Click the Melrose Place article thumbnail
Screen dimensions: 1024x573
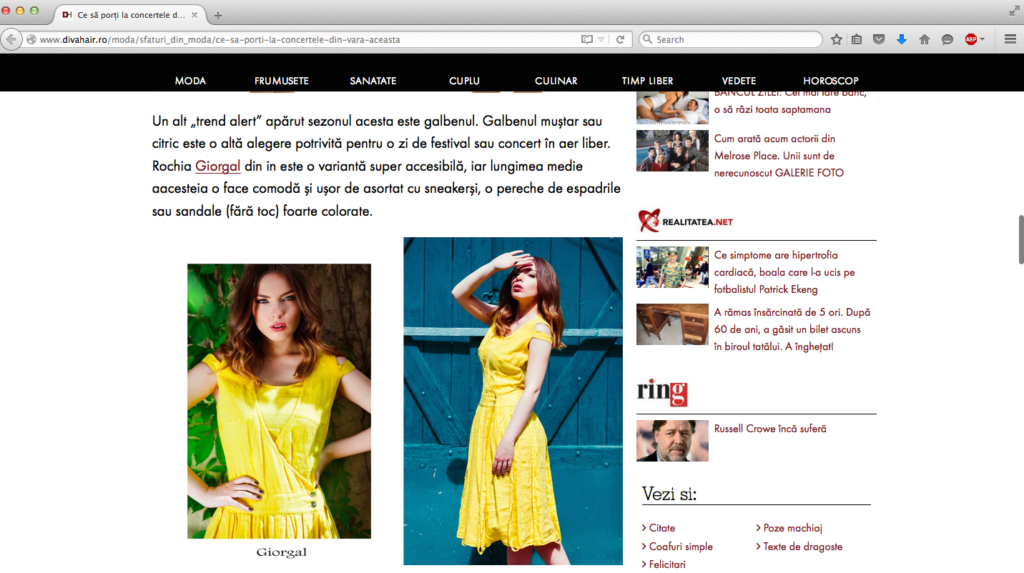point(672,151)
